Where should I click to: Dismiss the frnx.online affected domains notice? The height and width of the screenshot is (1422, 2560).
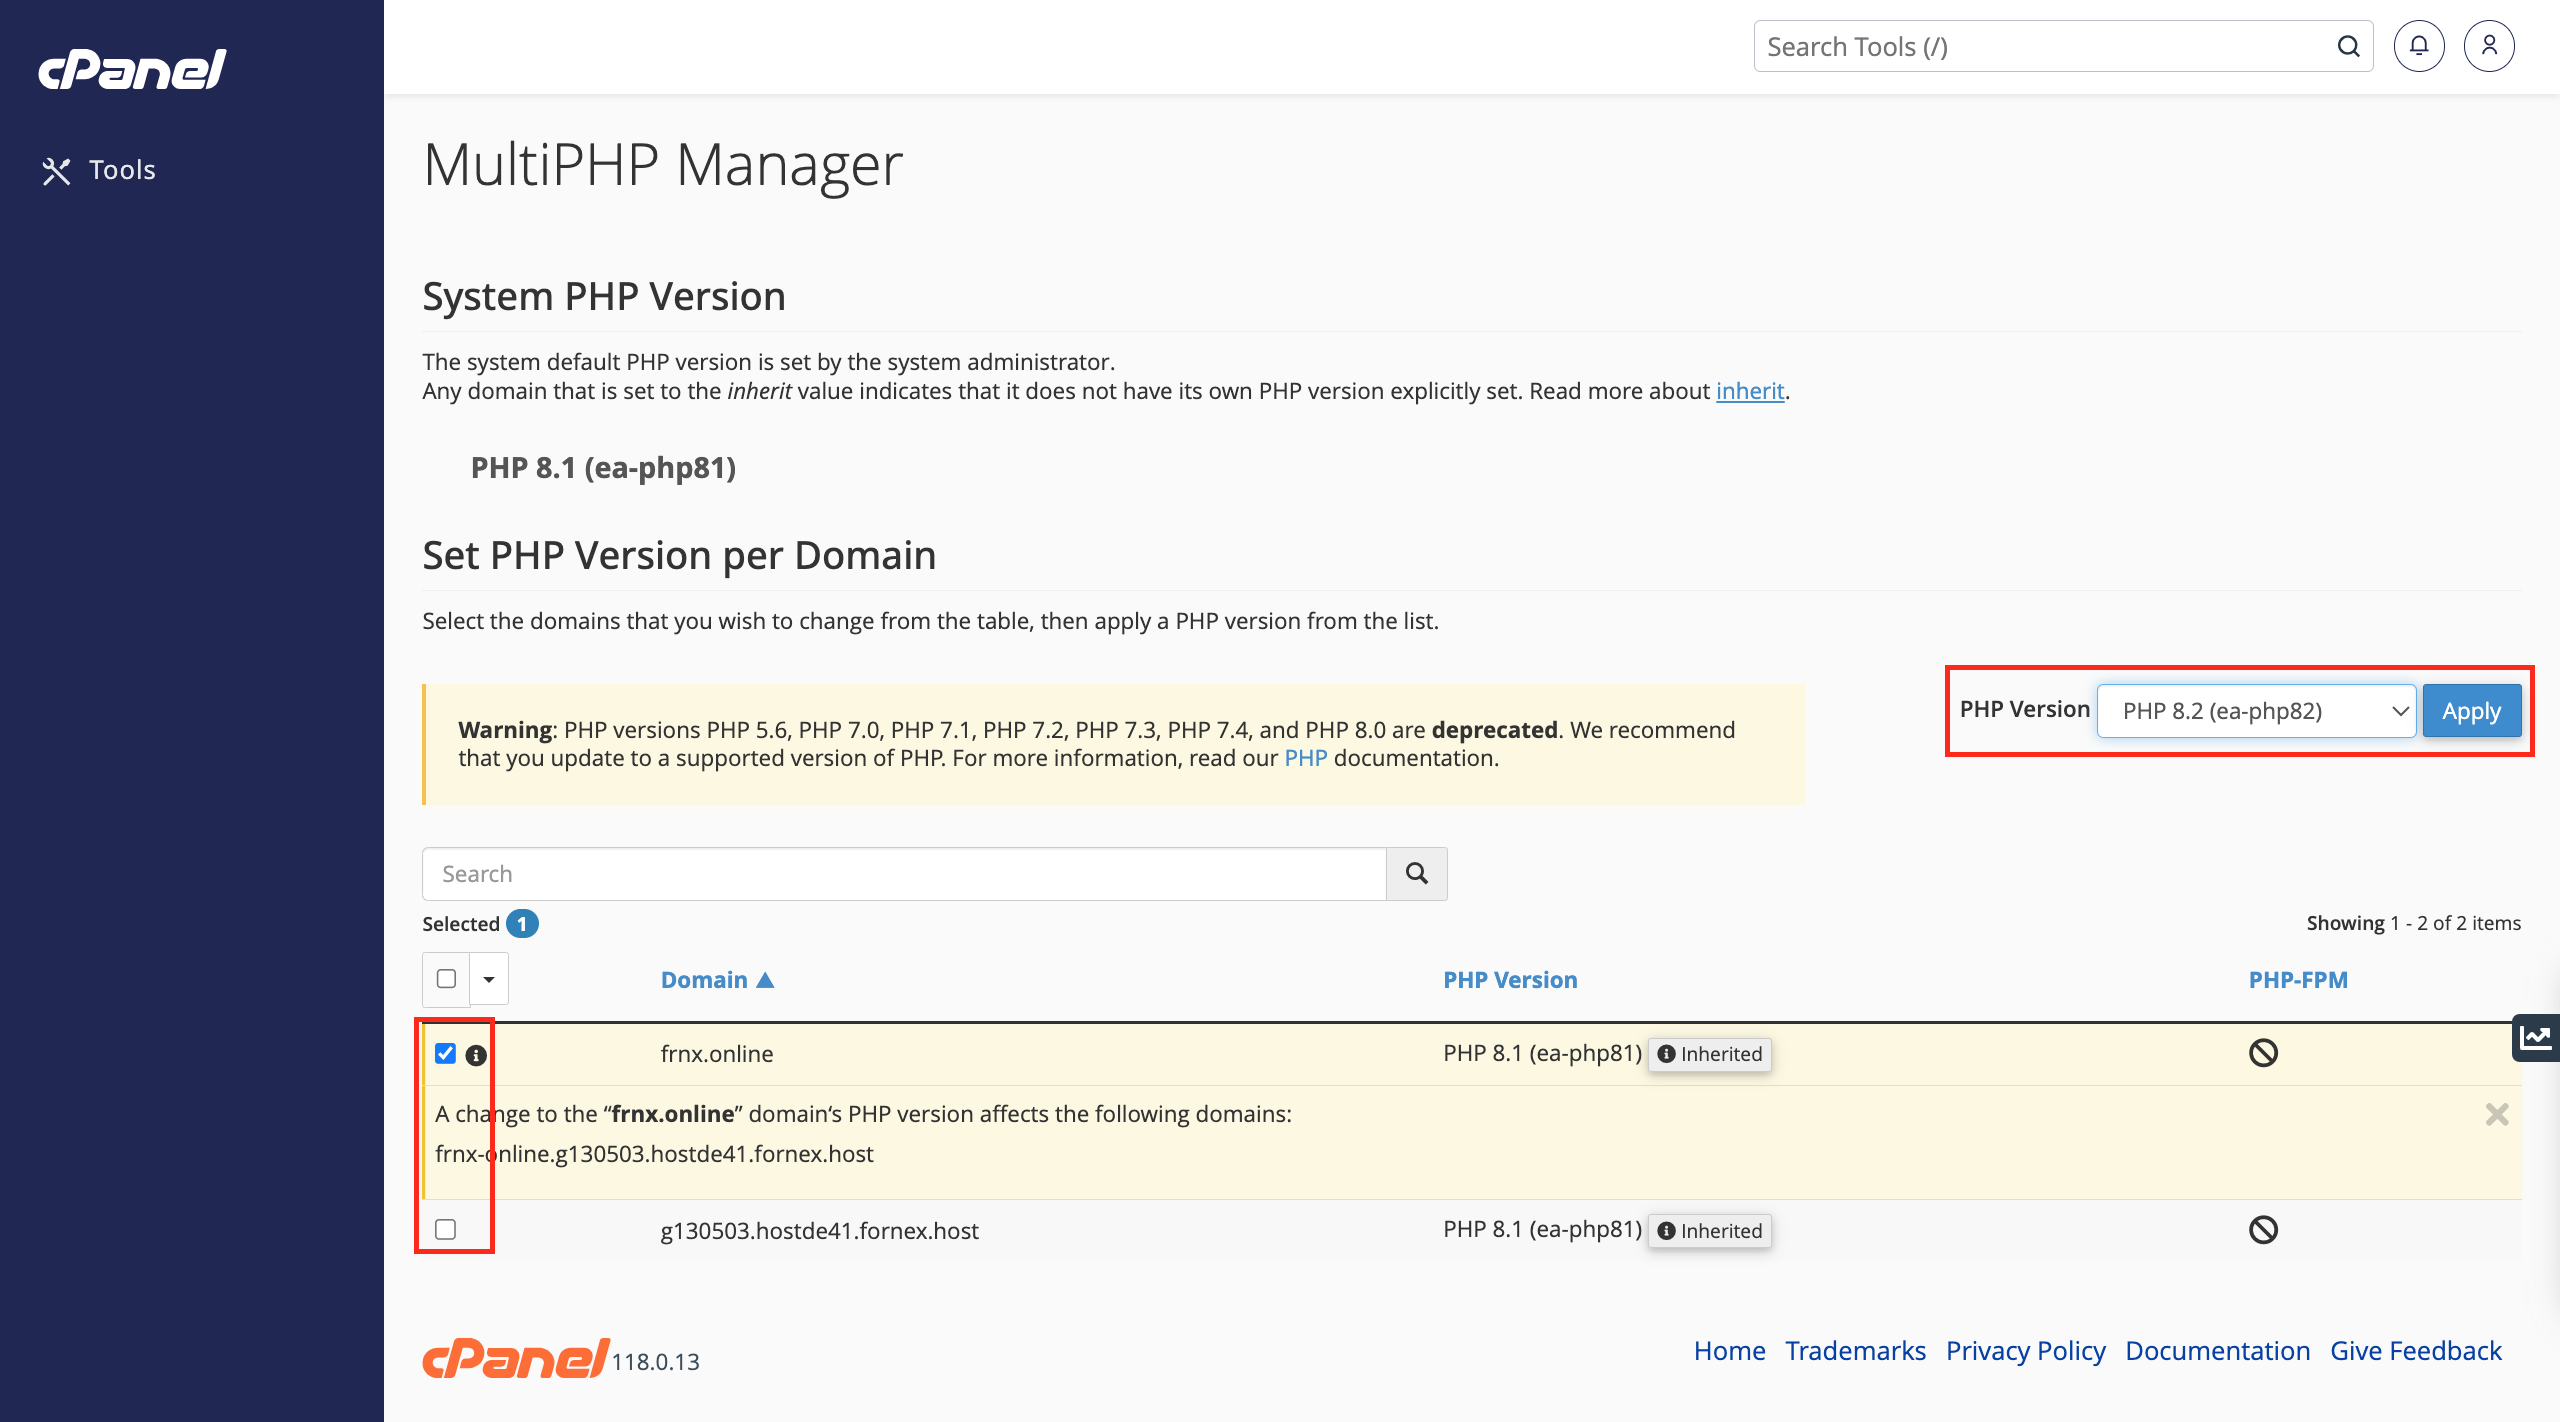click(2497, 1114)
